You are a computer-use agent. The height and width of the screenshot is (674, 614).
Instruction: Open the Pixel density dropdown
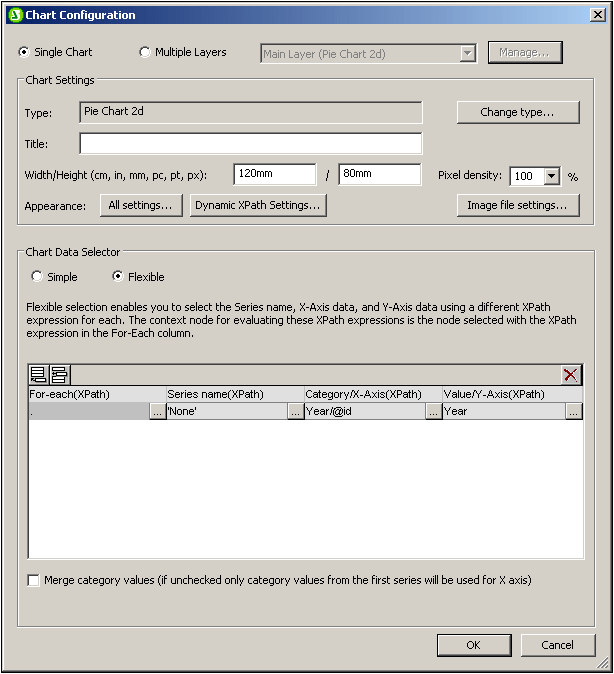click(x=551, y=176)
